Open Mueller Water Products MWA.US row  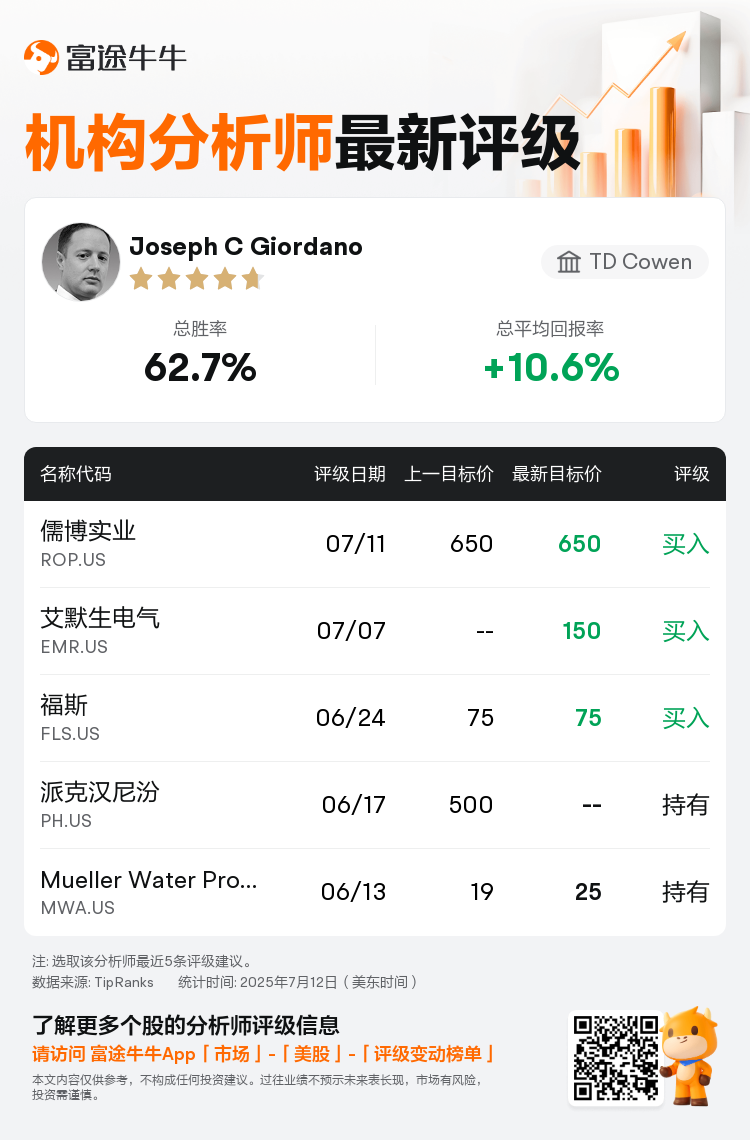click(x=375, y=892)
